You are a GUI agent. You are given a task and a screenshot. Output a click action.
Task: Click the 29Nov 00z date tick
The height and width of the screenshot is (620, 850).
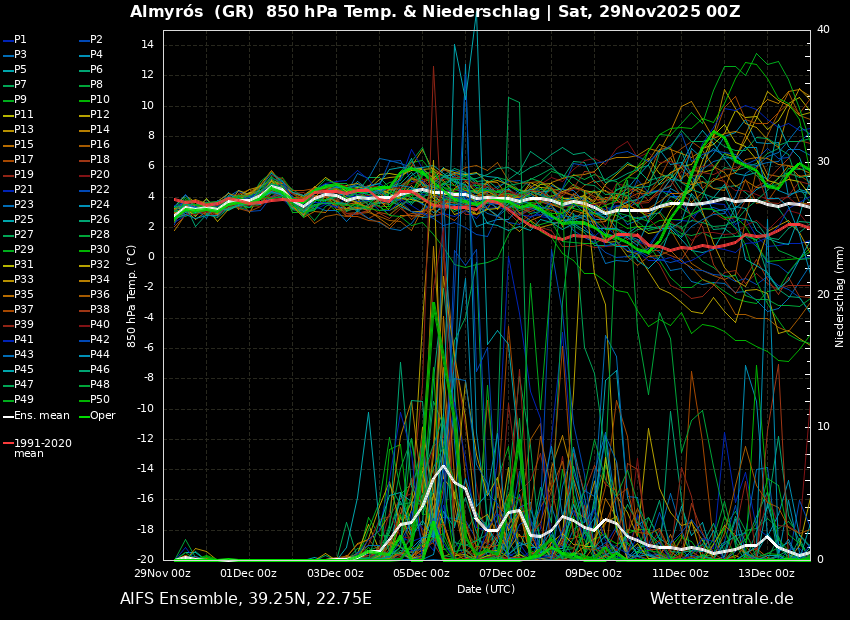click(x=163, y=574)
